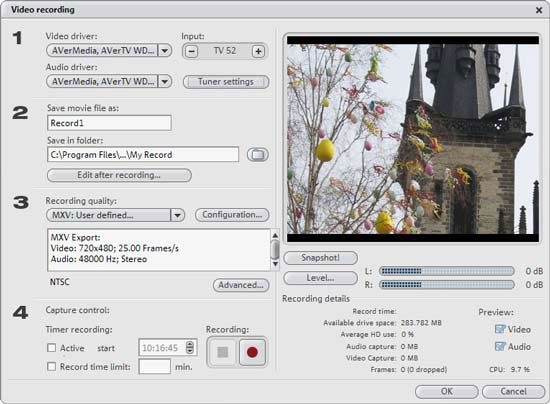
Task: Click the Audio: 48000 Hz; Stereo line
Action: (99, 259)
